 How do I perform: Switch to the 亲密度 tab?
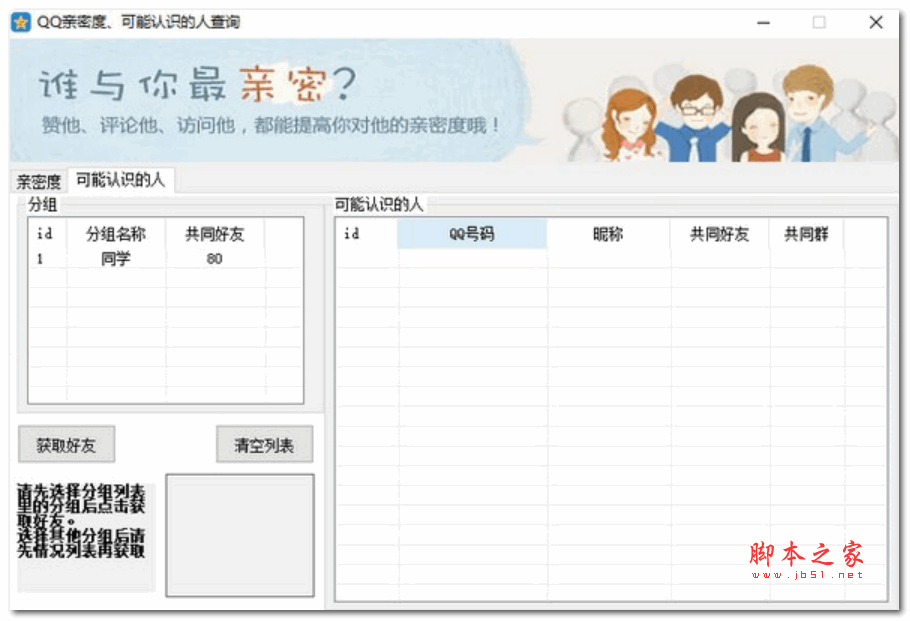[x=36, y=181]
